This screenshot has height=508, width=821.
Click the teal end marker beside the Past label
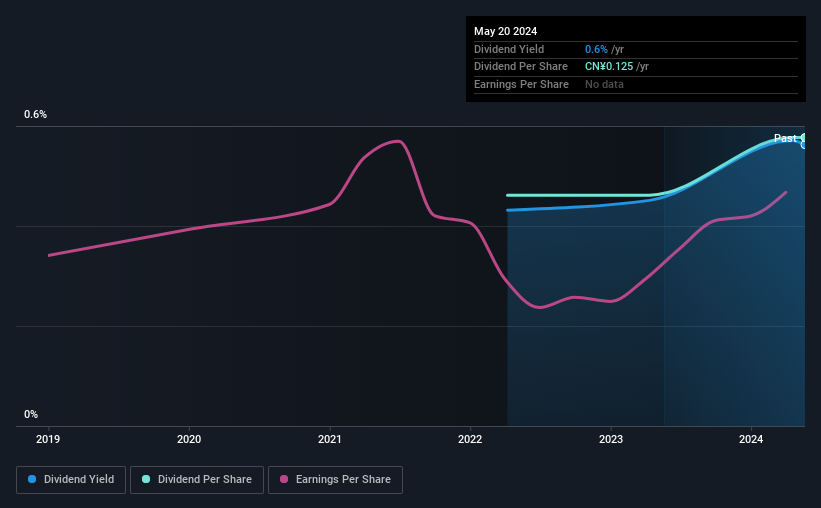tap(803, 137)
